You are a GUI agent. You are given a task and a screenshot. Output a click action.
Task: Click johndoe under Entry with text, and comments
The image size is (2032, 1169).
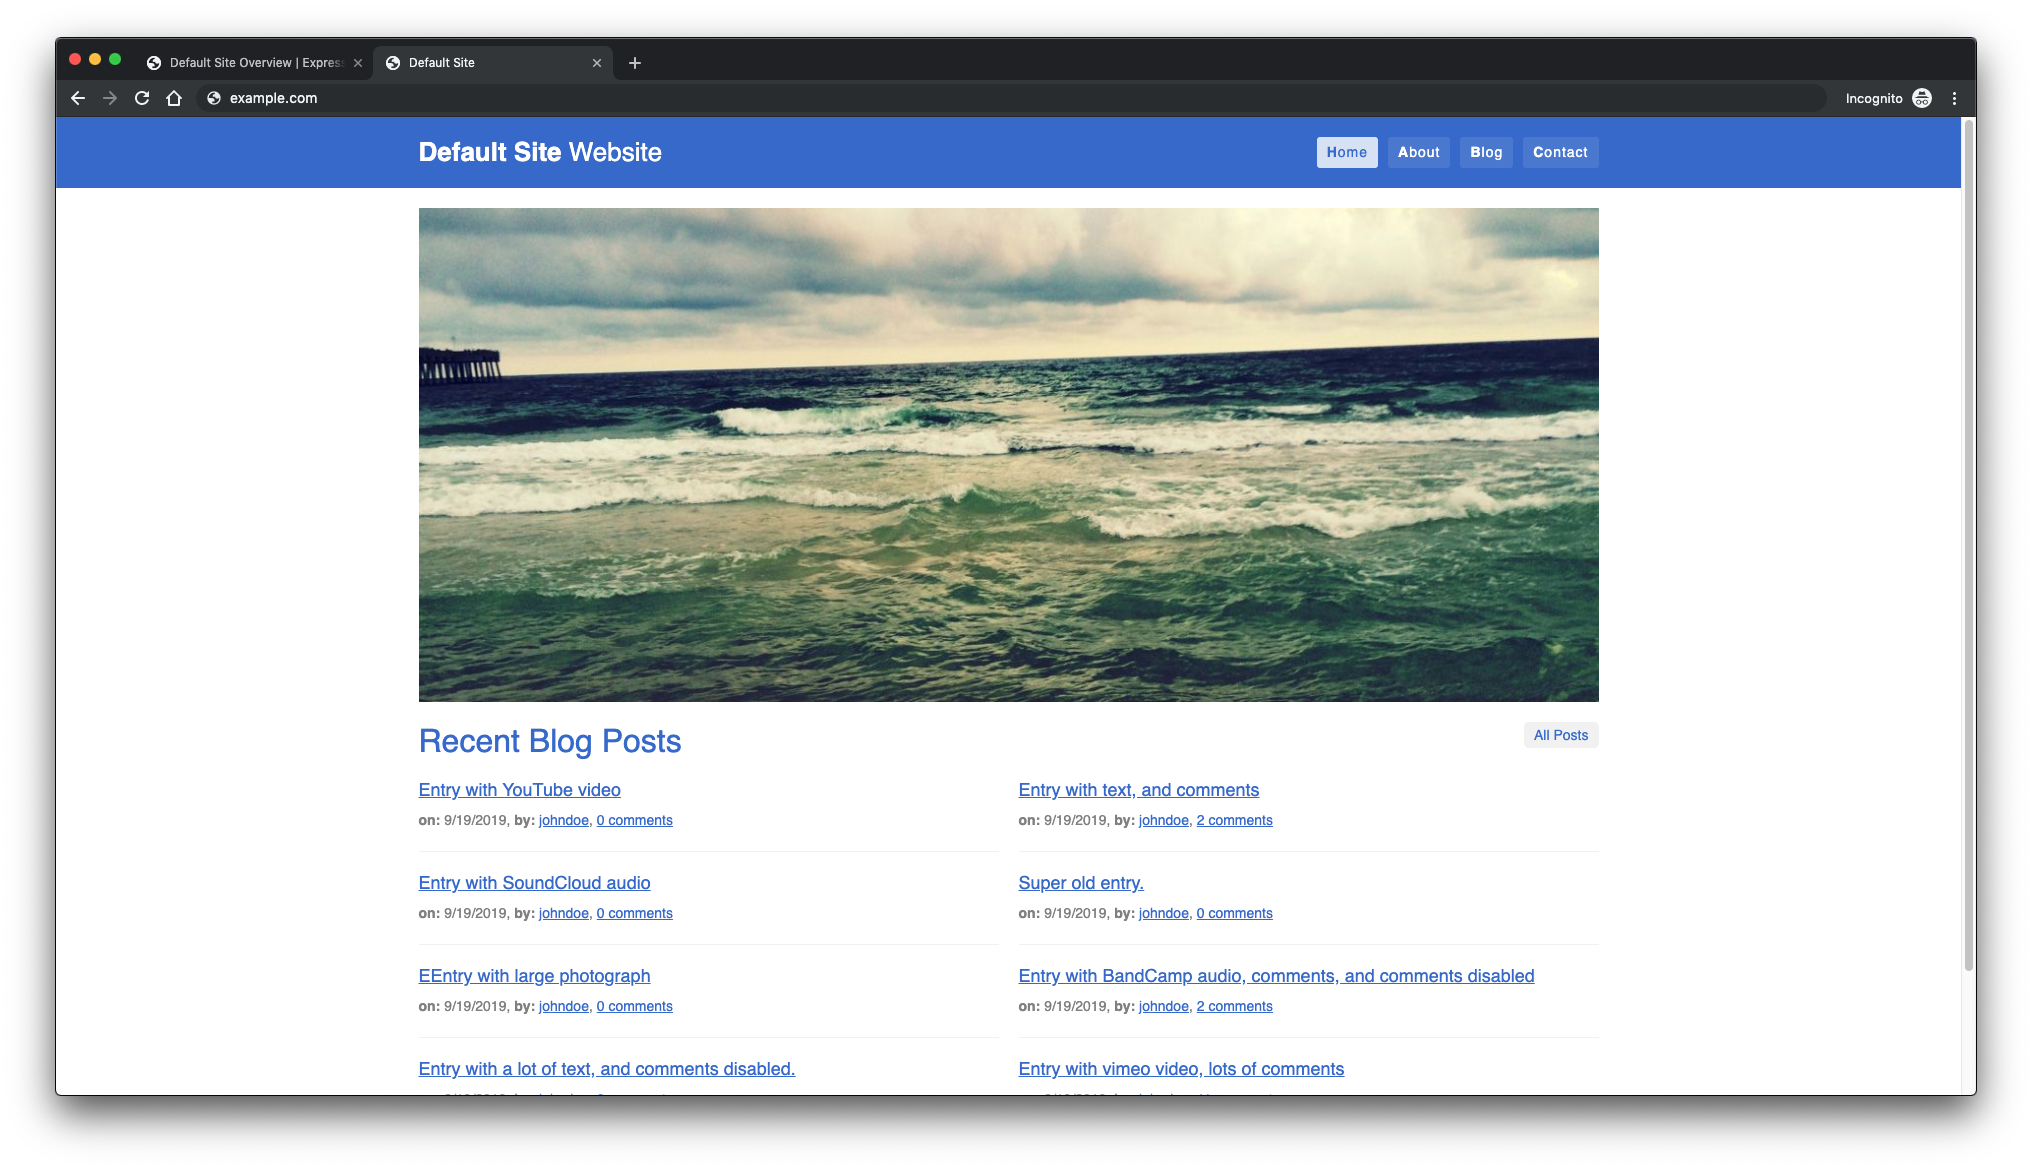pyautogui.click(x=1164, y=820)
